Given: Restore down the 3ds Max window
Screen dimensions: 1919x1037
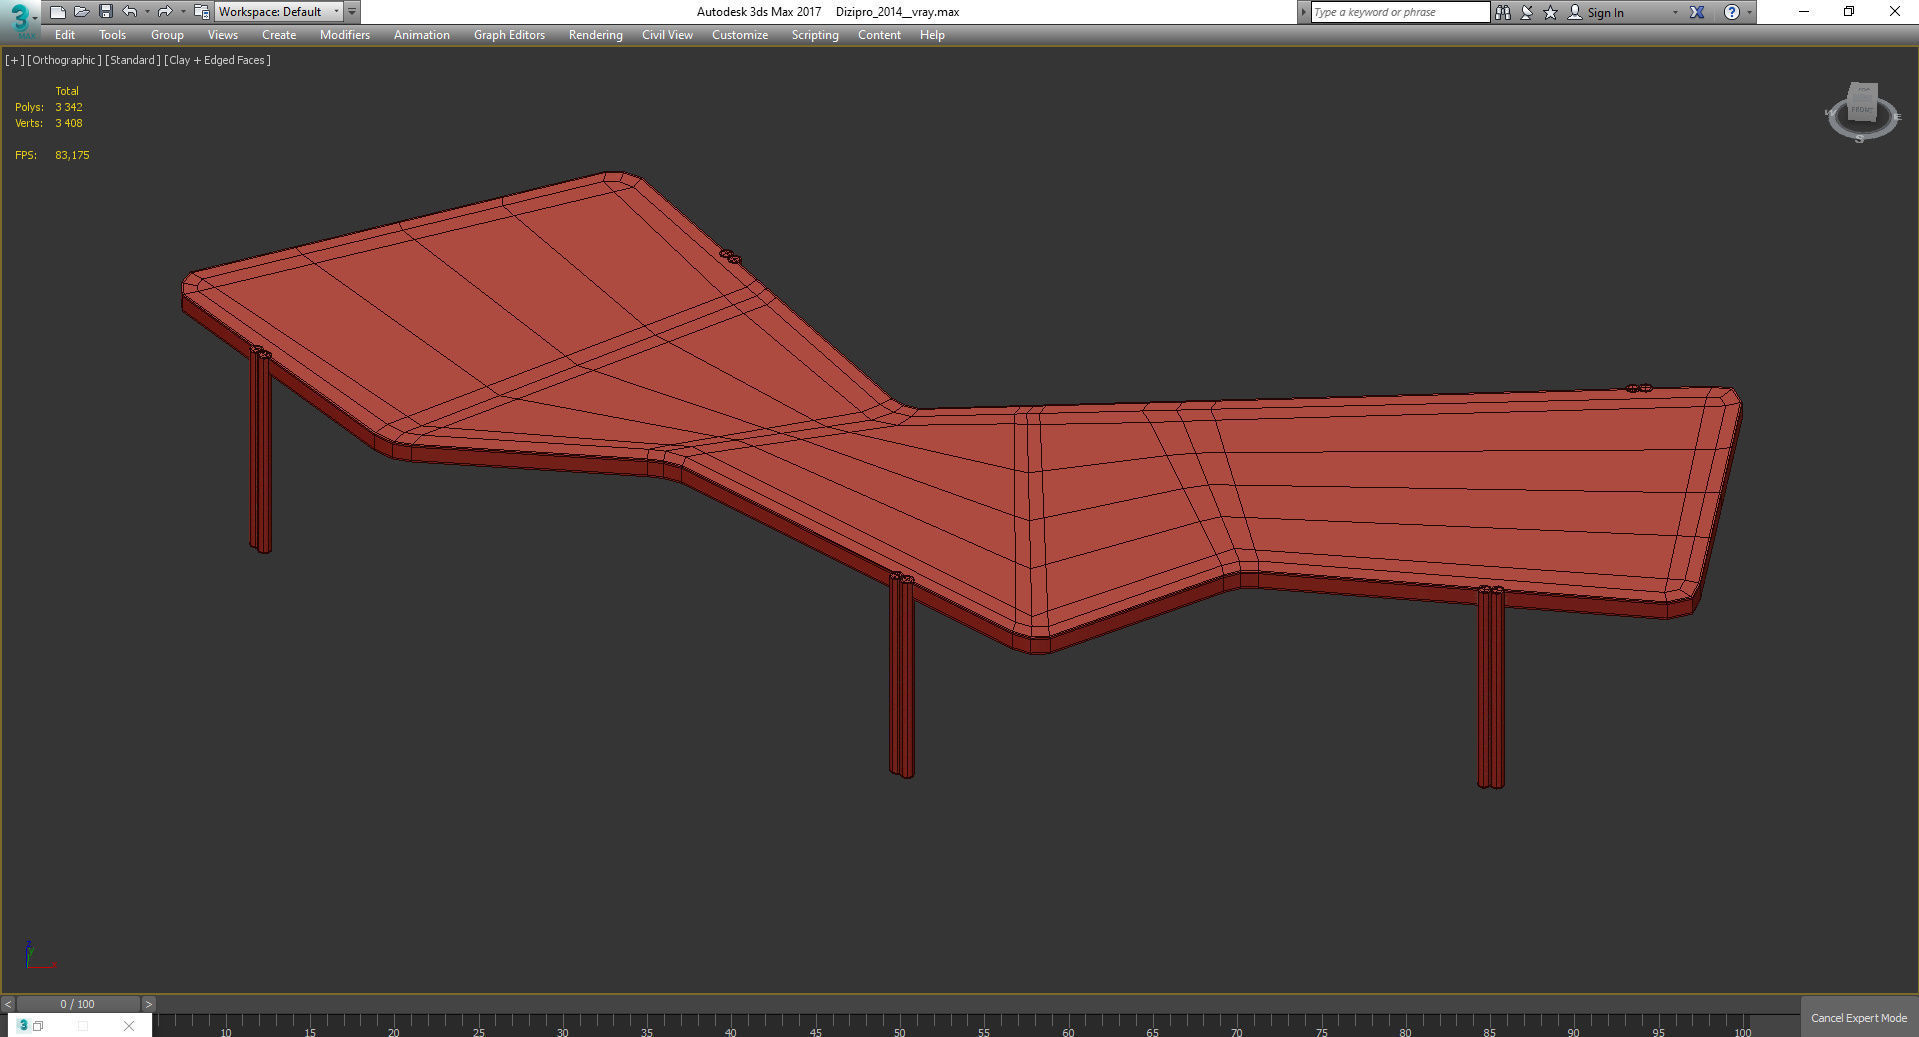Looking at the screenshot, I should pyautogui.click(x=1849, y=12).
